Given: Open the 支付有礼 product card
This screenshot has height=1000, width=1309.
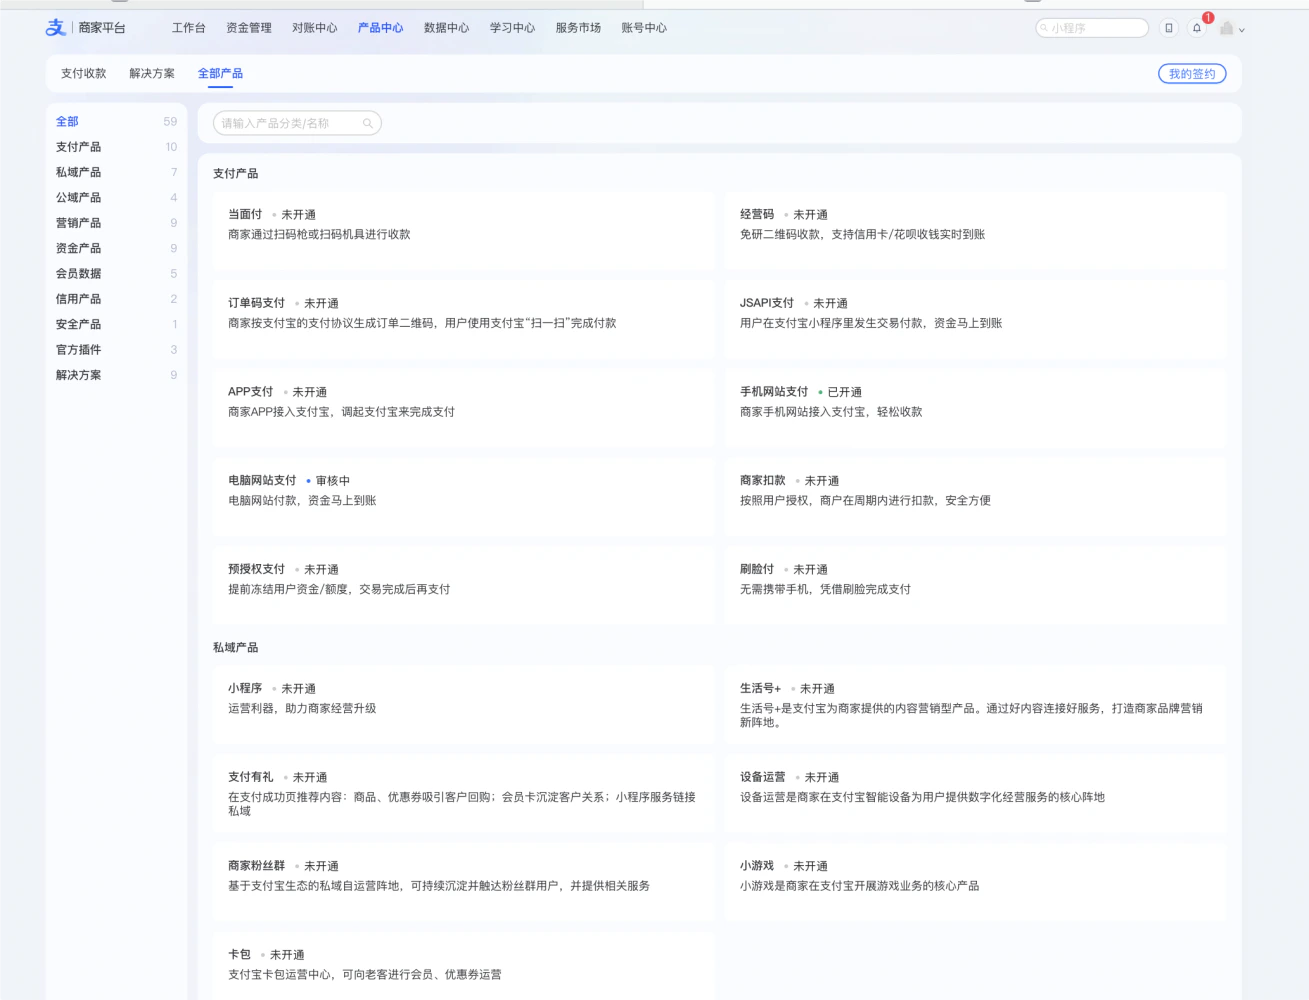Looking at the screenshot, I should pos(464,794).
